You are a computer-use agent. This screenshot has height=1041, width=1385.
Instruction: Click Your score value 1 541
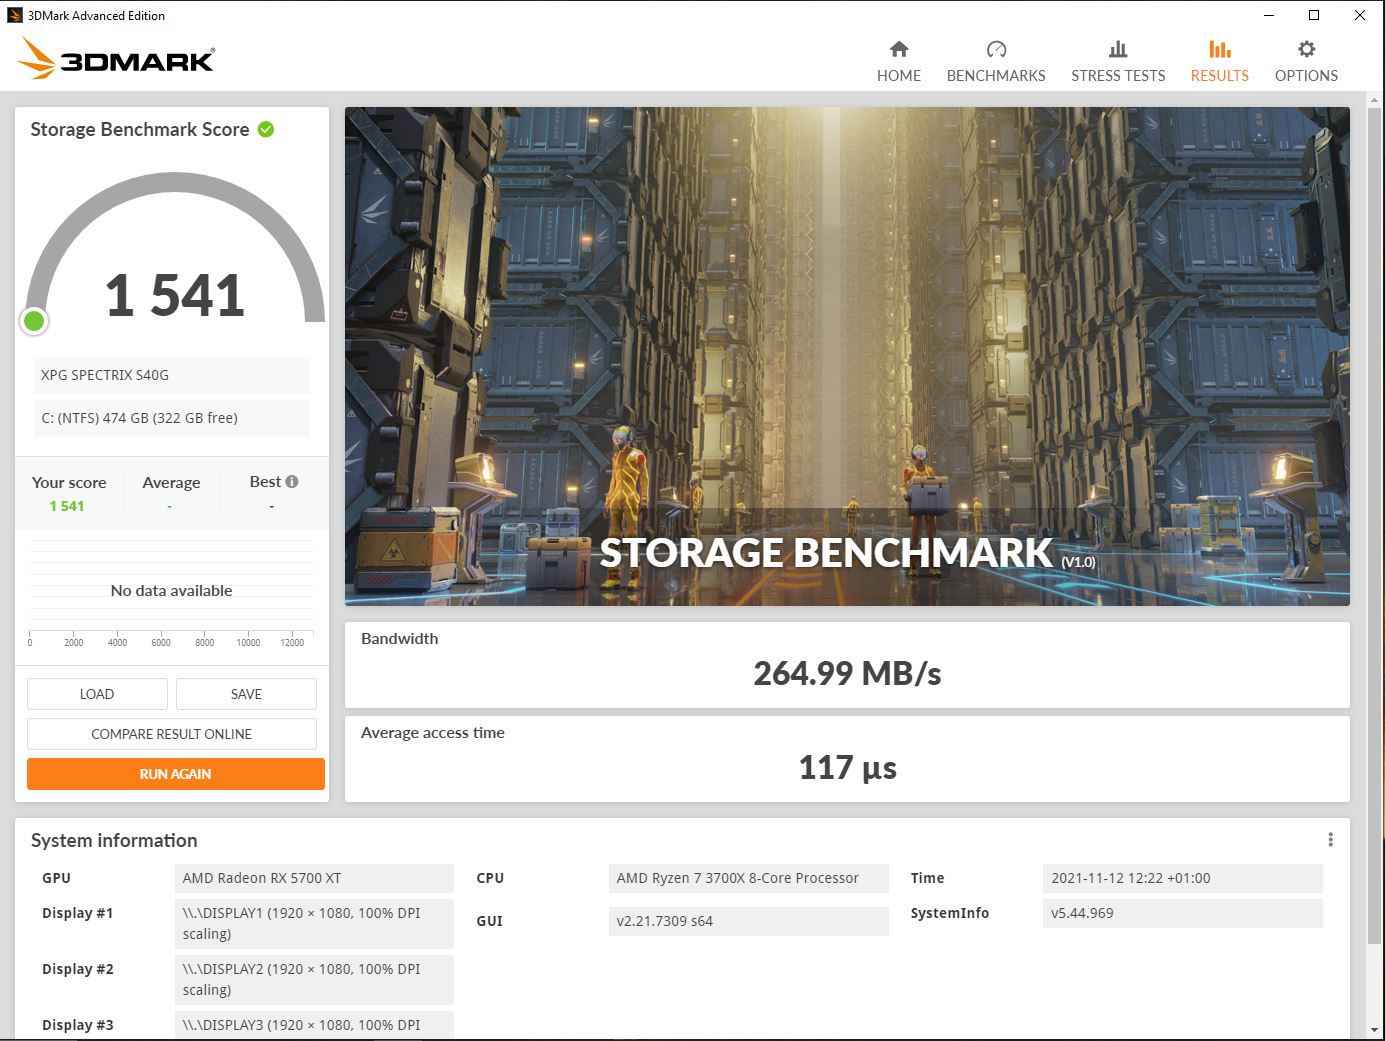(x=67, y=506)
